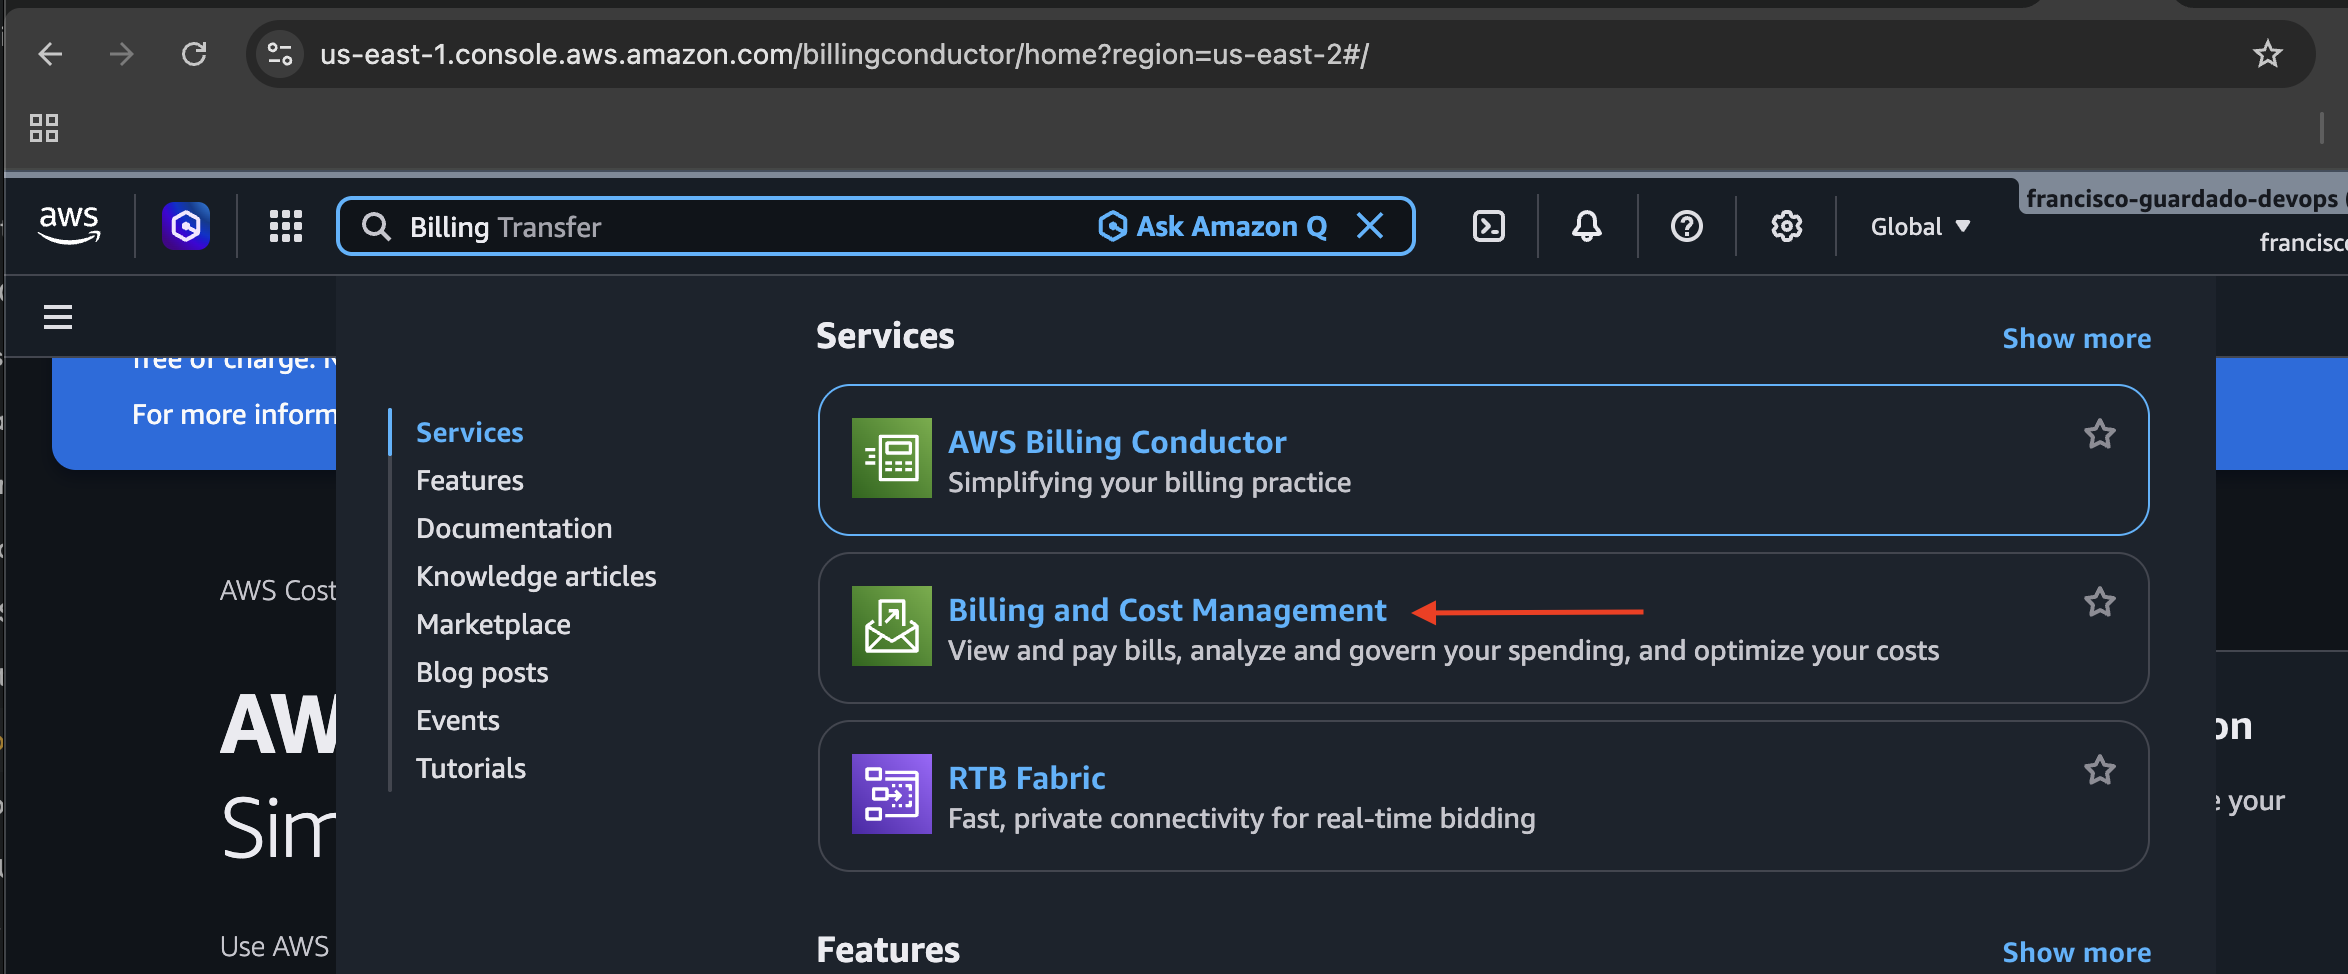Select Services search category

(x=470, y=432)
